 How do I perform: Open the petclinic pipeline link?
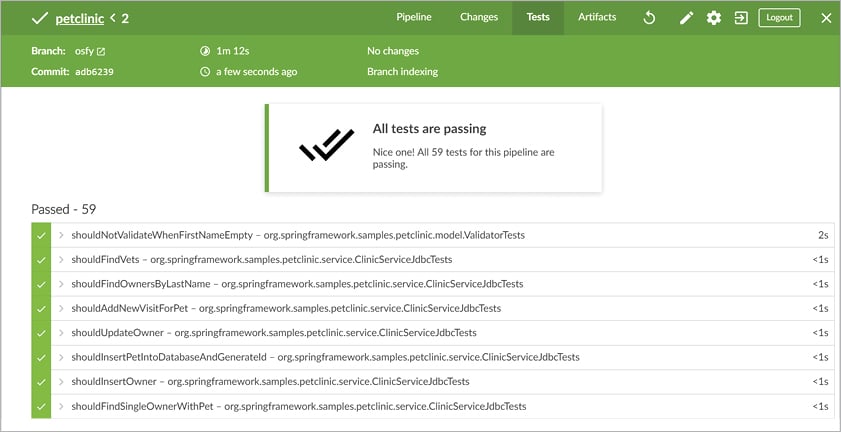click(x=79, y=18)
